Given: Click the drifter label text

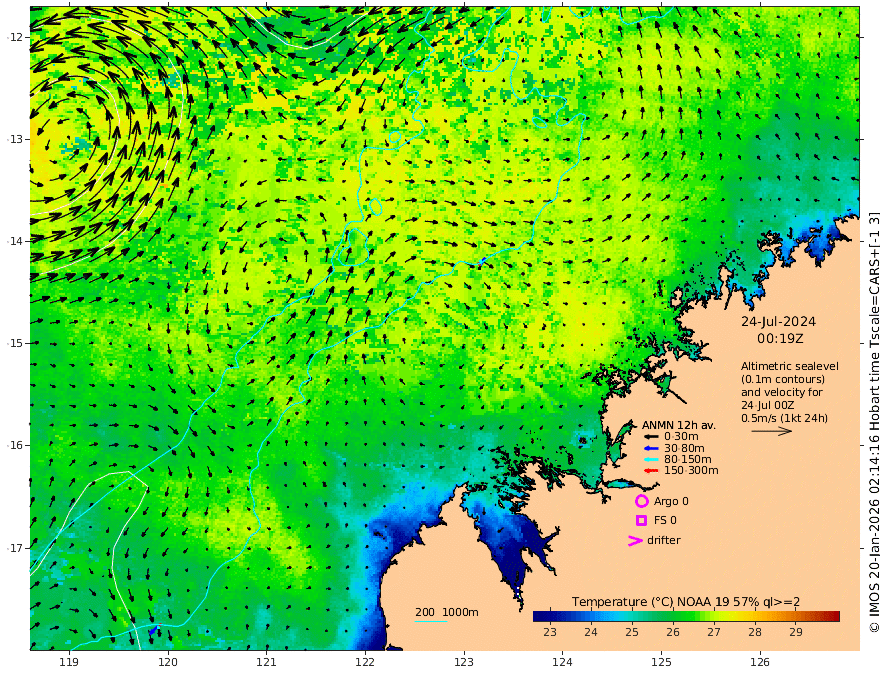Looking at the screenshot, I should click(x=664, y=540).
